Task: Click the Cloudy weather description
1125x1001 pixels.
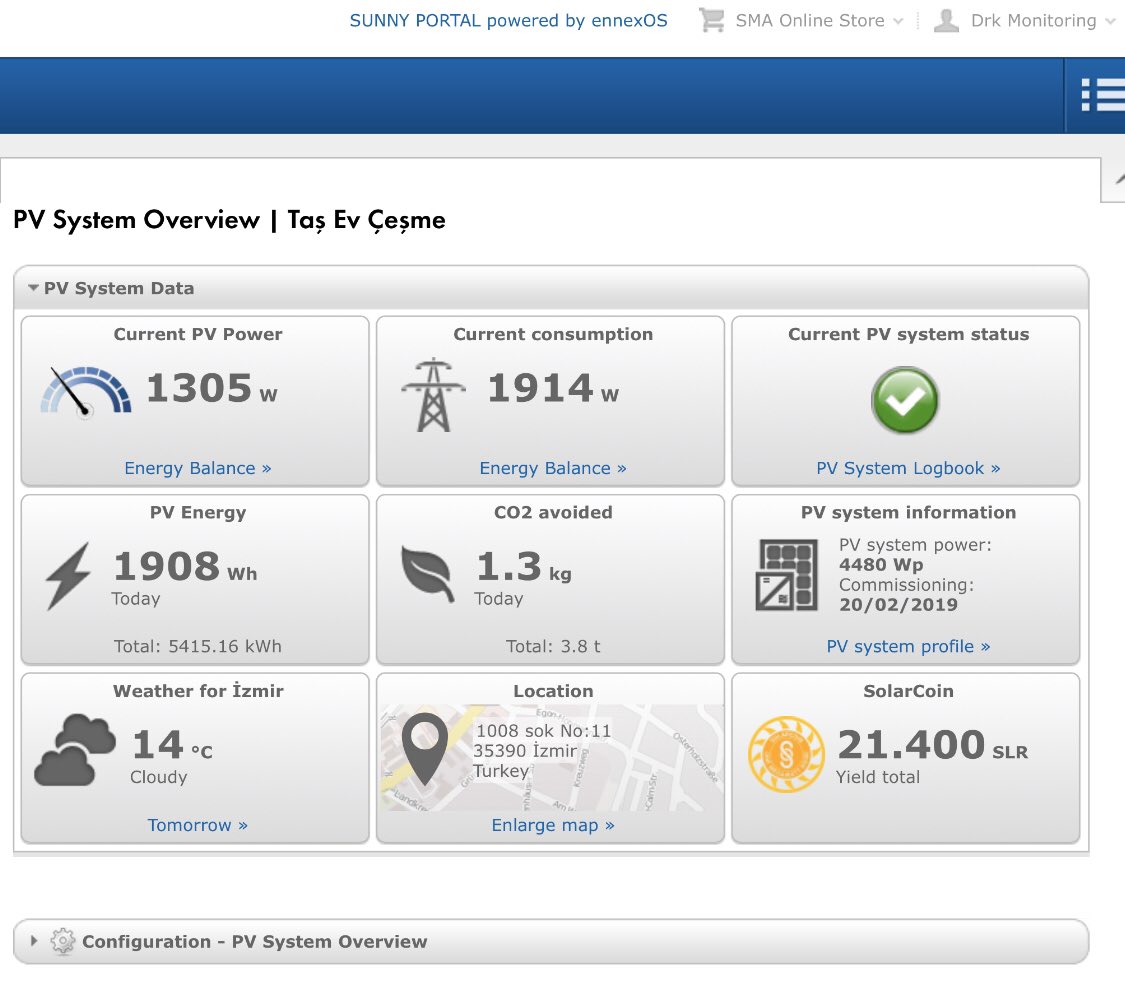Action: (x=159, y=777)
